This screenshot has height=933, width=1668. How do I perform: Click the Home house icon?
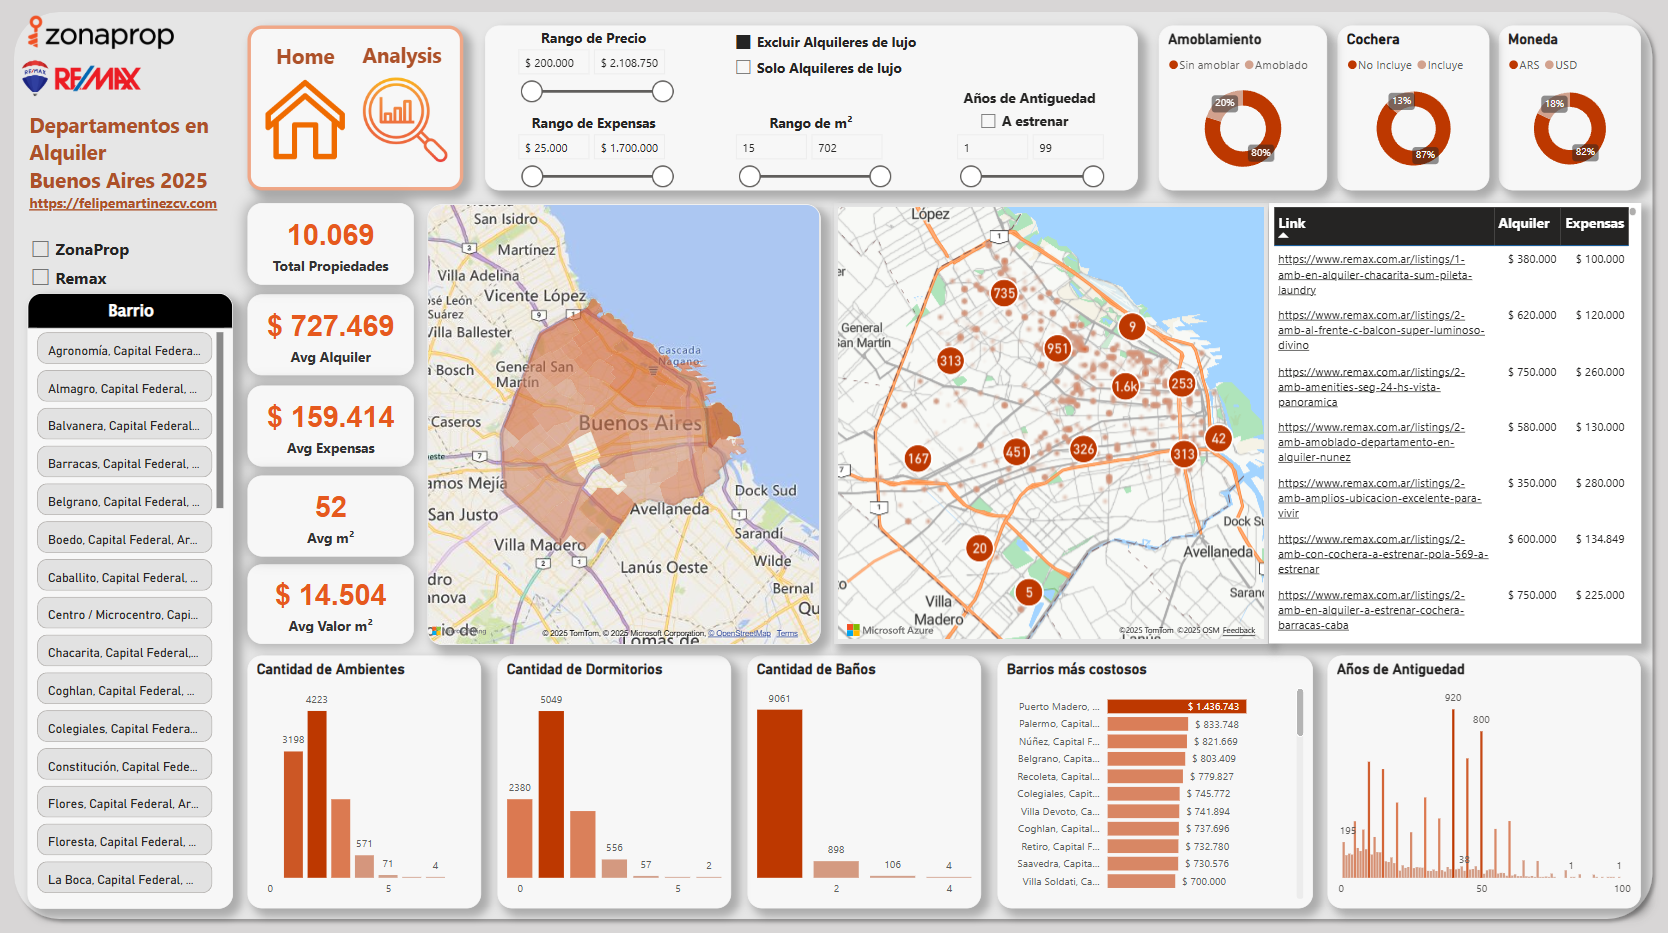coord(305,121)
